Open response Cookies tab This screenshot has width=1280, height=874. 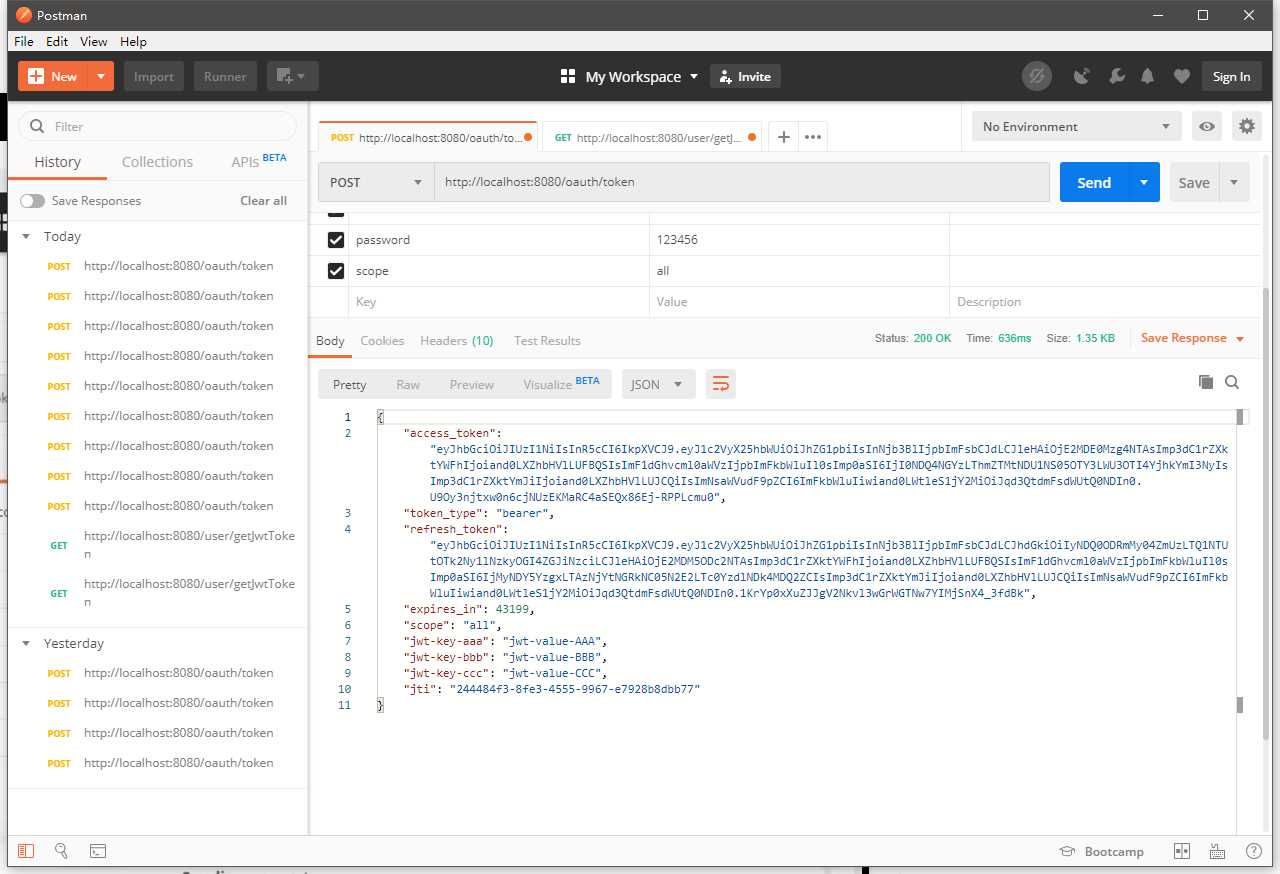pos(382,341)
